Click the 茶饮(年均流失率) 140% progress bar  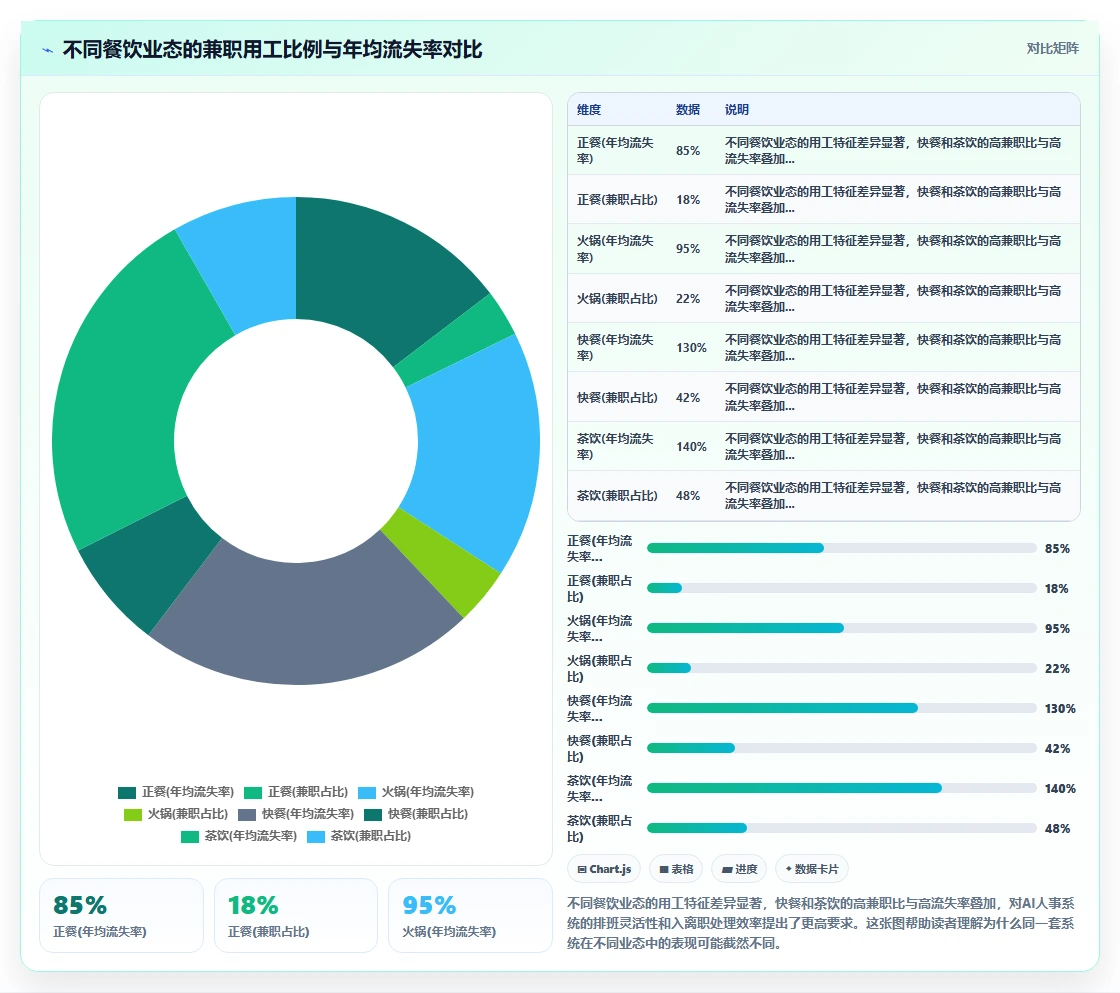tap(841, 788)
